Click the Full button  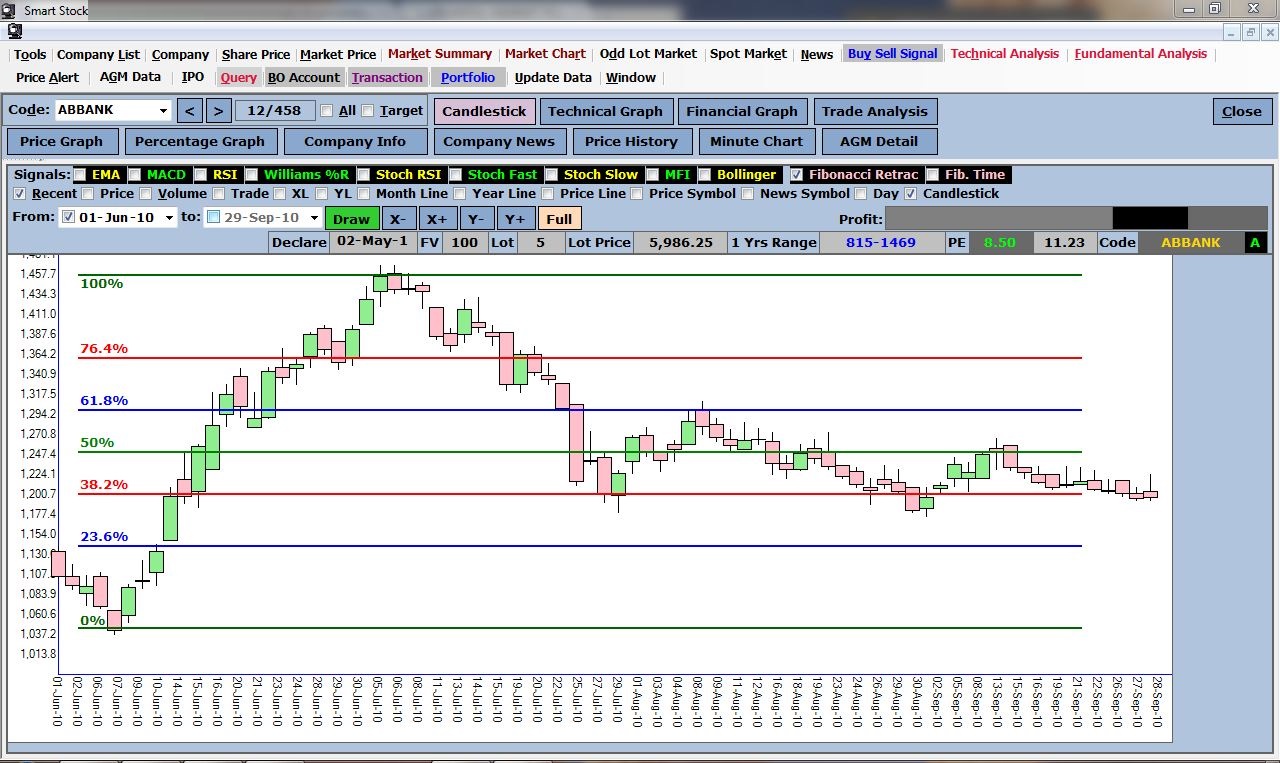click(x=559, y=218)
